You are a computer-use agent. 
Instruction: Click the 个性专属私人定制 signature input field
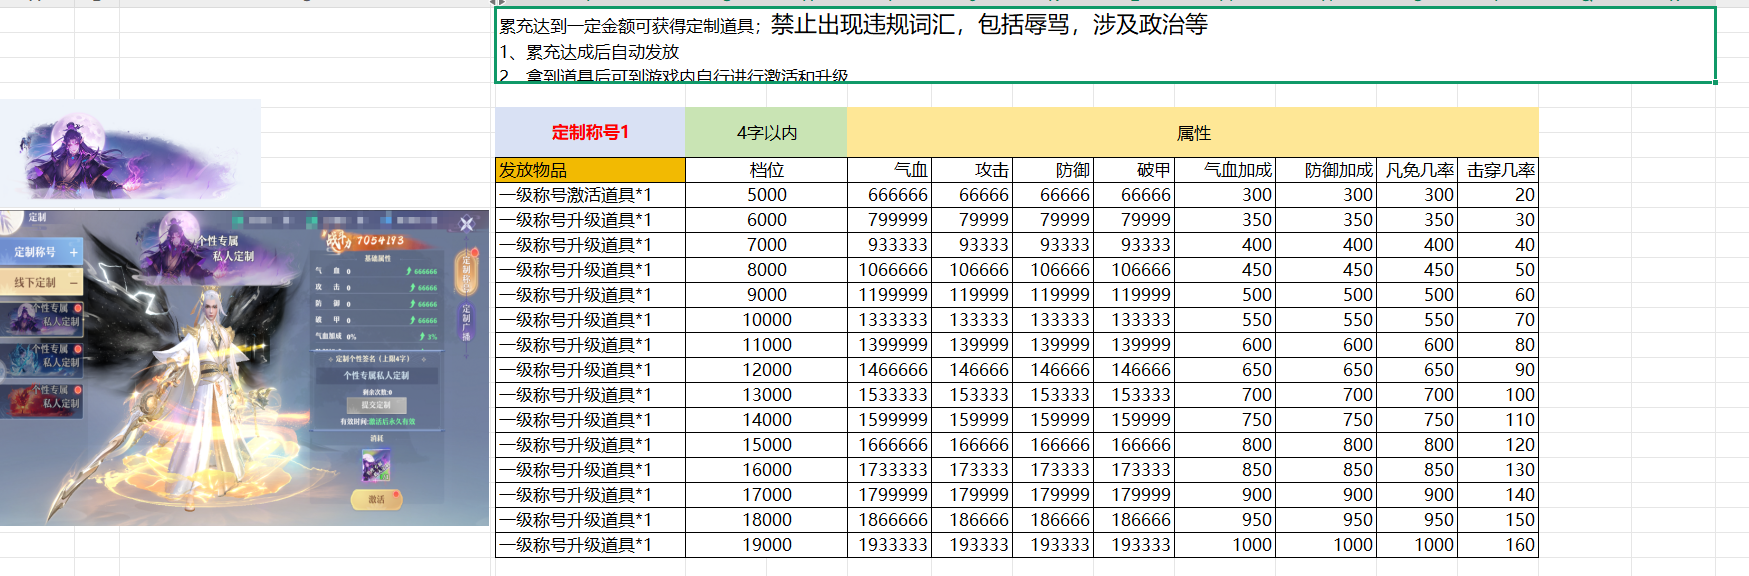pyautogui.click(x=376, y=376)
